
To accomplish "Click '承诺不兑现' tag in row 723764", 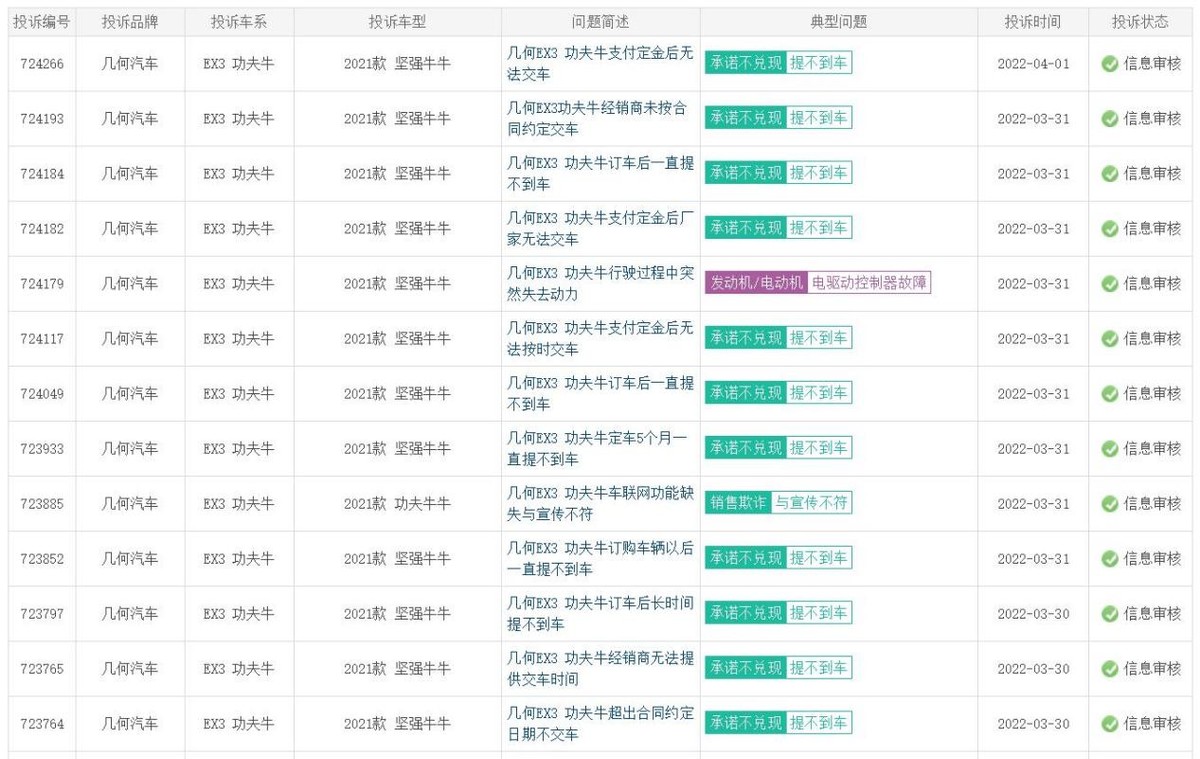I will [745, 723].
